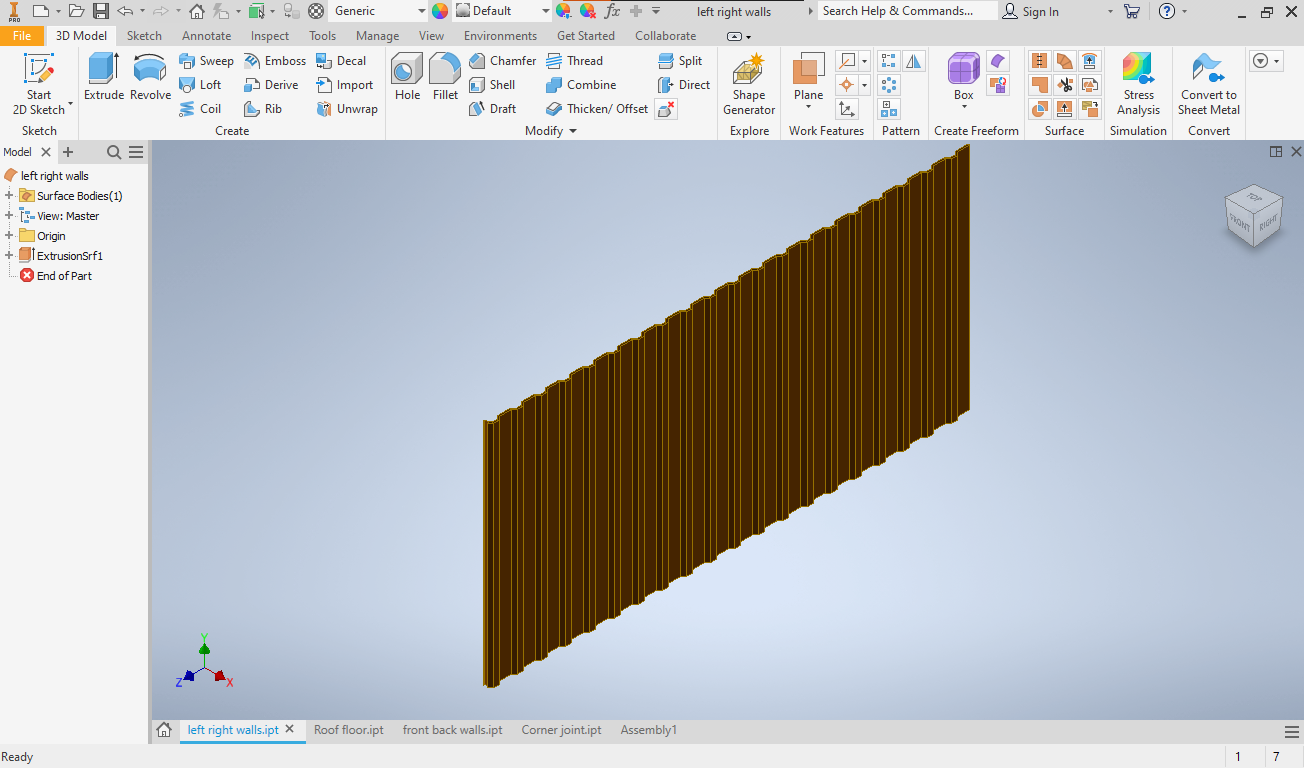Open the Shell tool
Viewport: 1304px width, 768px height.
pos(492,85)
